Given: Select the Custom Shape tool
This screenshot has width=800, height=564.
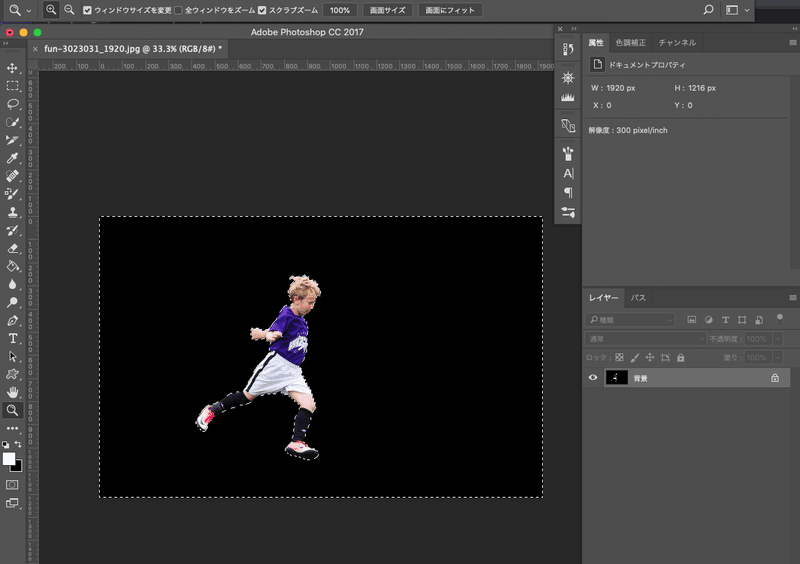Looking at the screenshot, I should (12, 374).
